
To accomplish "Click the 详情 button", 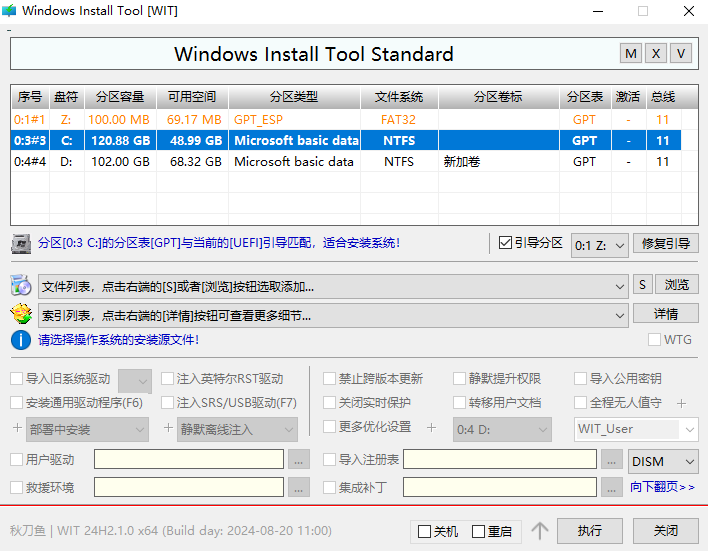I will 666,313.
